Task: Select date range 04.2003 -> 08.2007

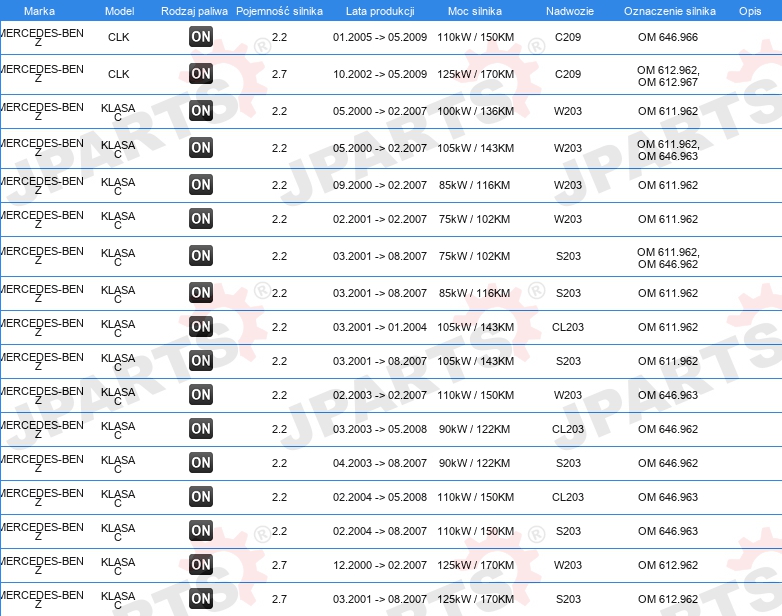Action: (380, 463)
